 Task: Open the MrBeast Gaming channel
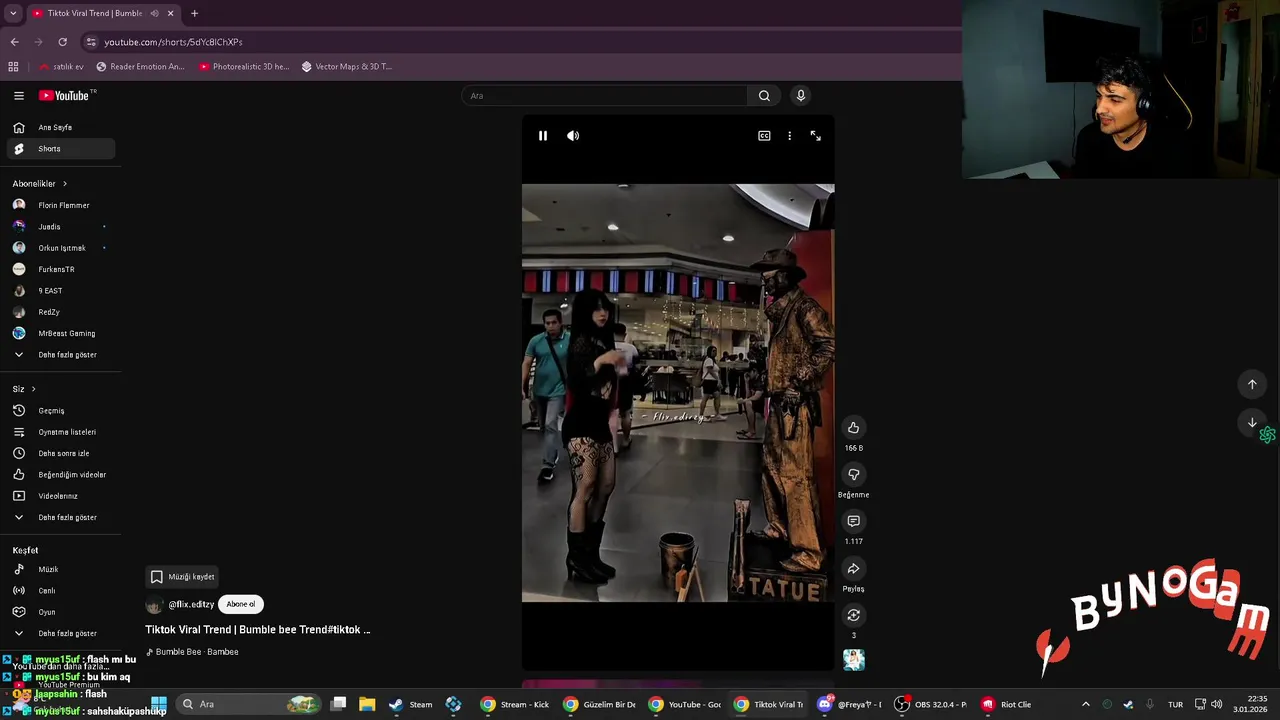(60, 333)
